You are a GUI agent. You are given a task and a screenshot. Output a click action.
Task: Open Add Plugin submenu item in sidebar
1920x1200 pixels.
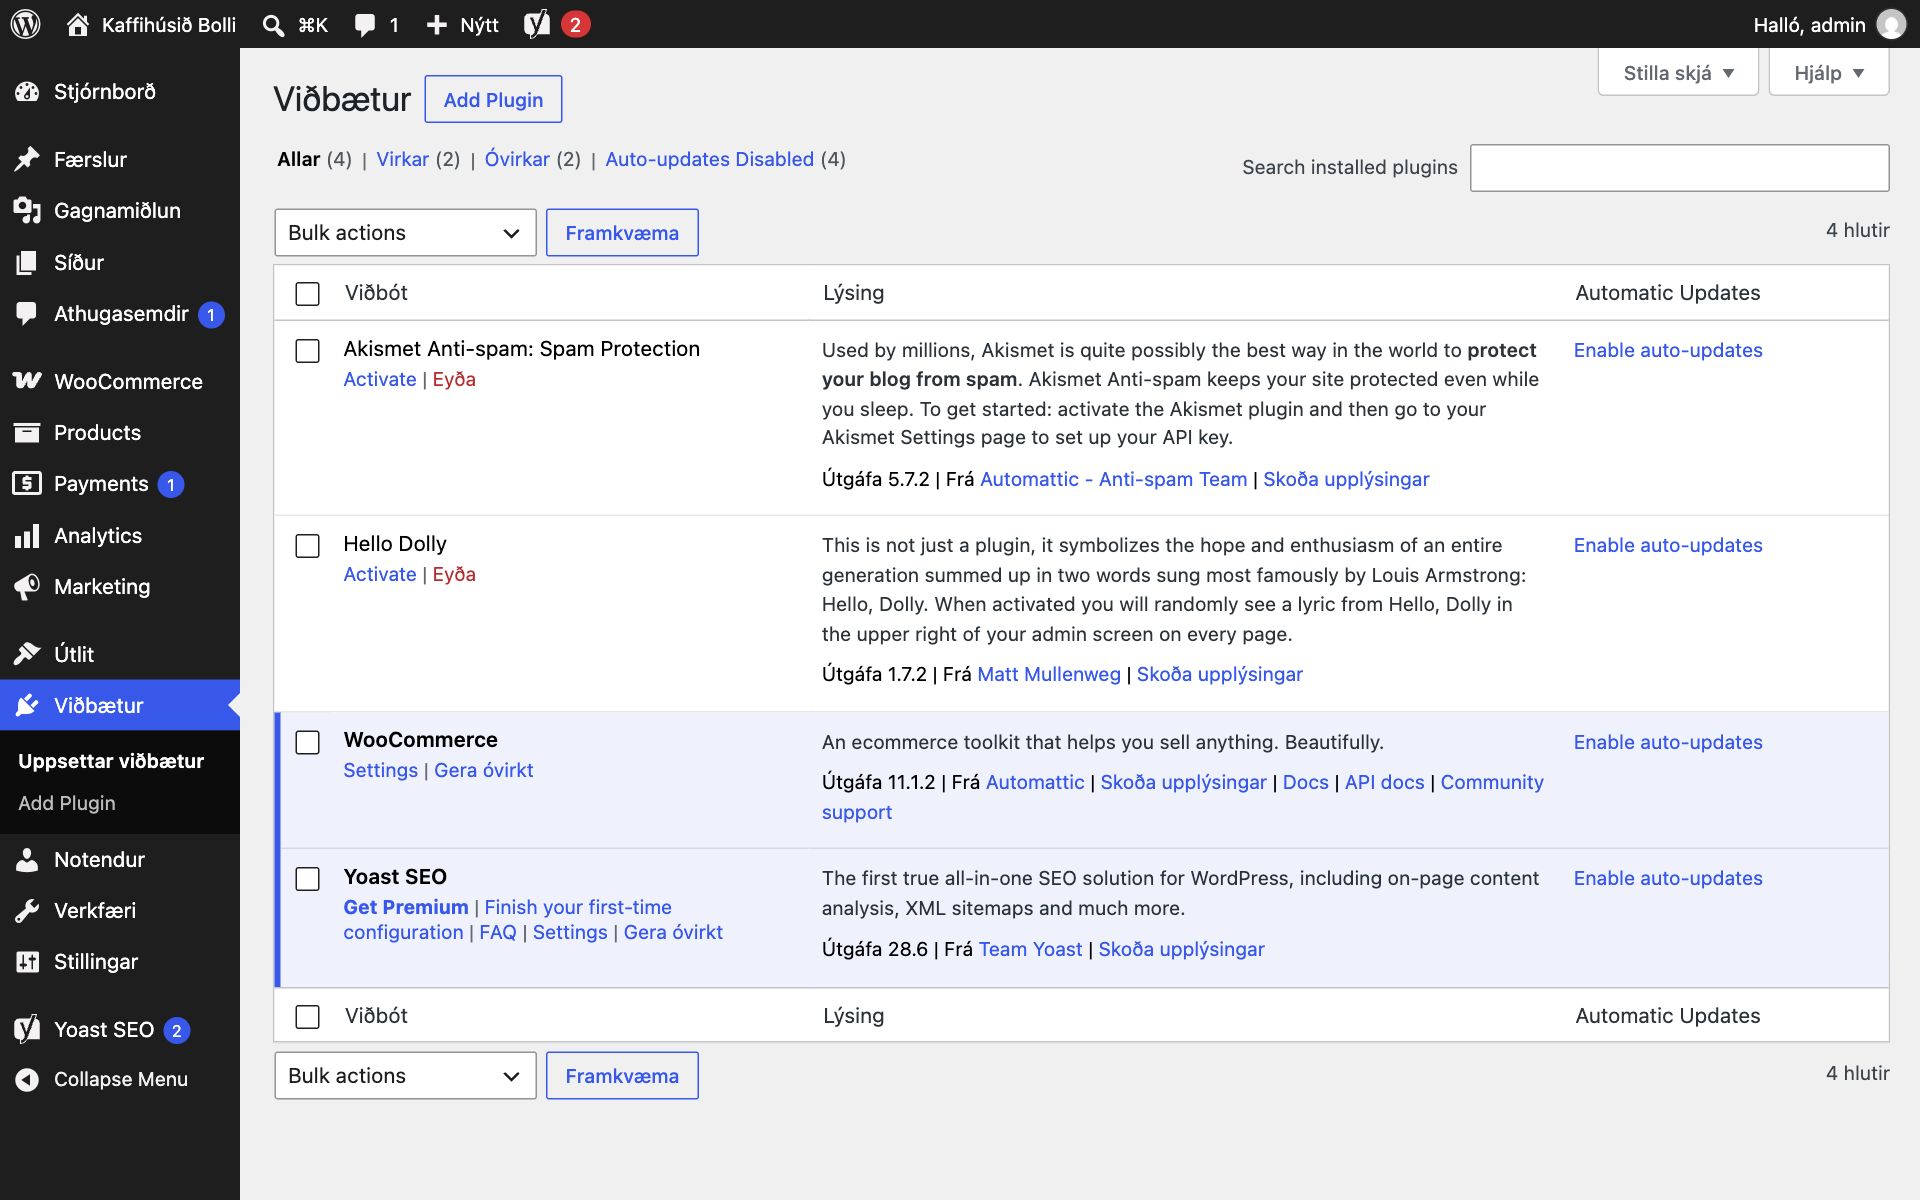(x=67, y=803)
